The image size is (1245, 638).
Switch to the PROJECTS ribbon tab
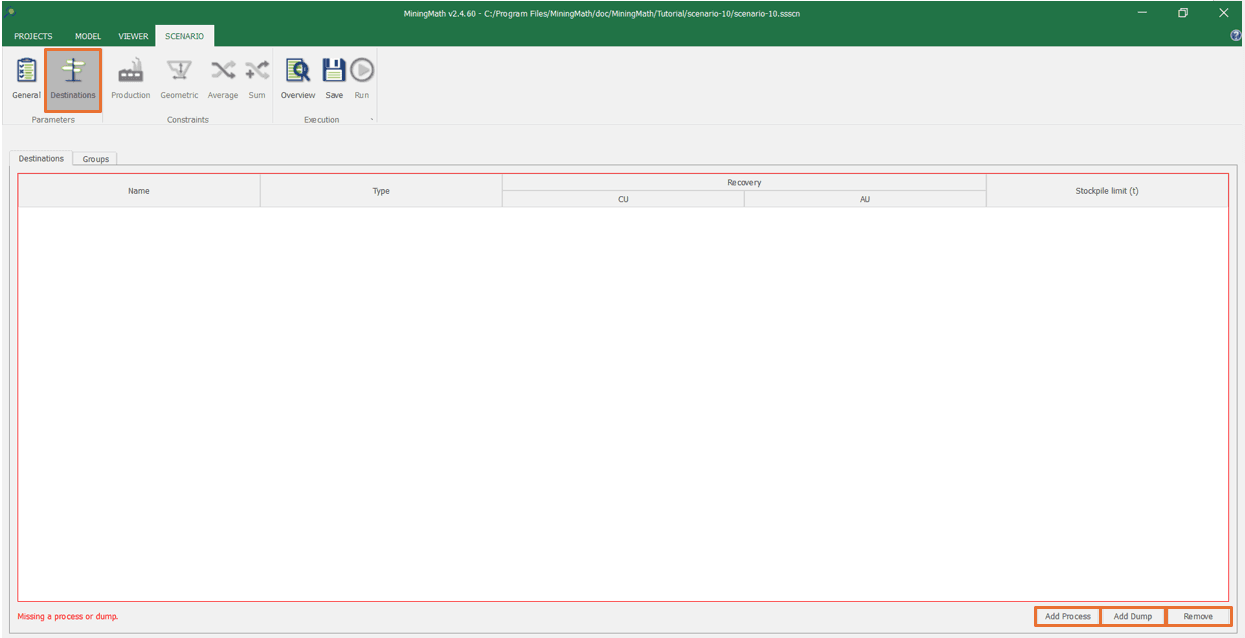[33, 36]
